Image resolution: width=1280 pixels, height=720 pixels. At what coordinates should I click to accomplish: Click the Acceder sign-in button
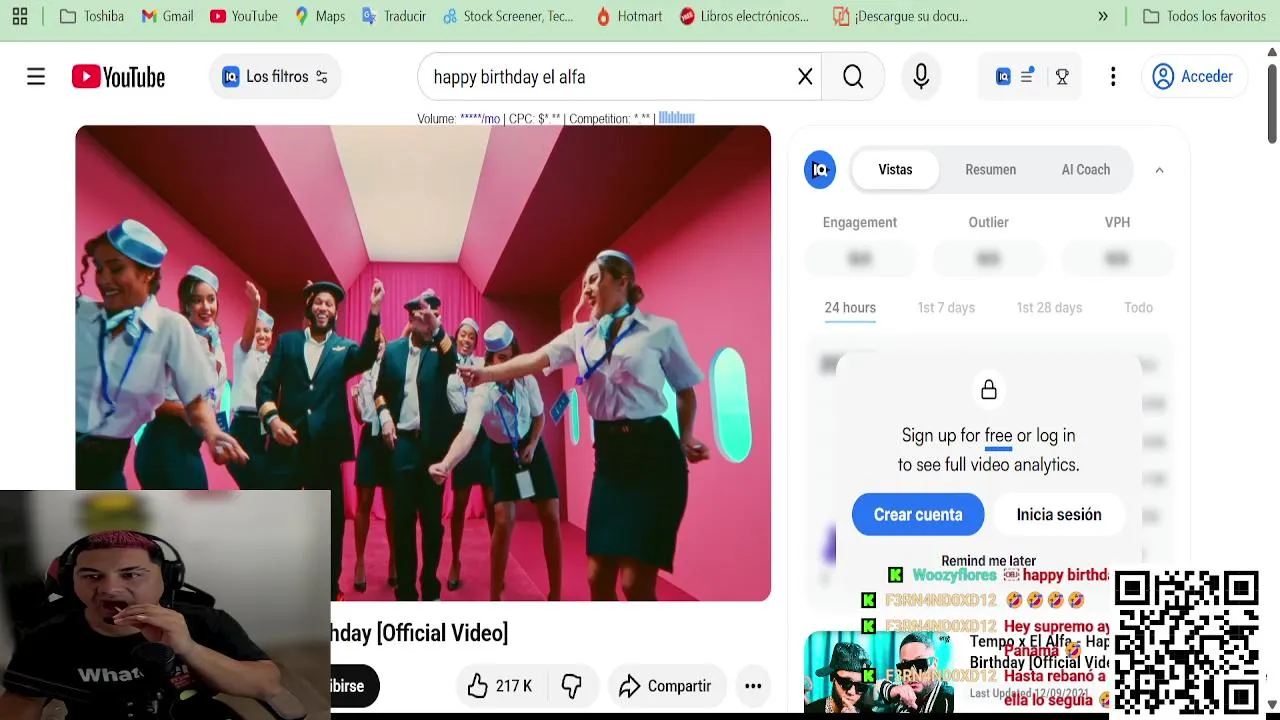1193,77
